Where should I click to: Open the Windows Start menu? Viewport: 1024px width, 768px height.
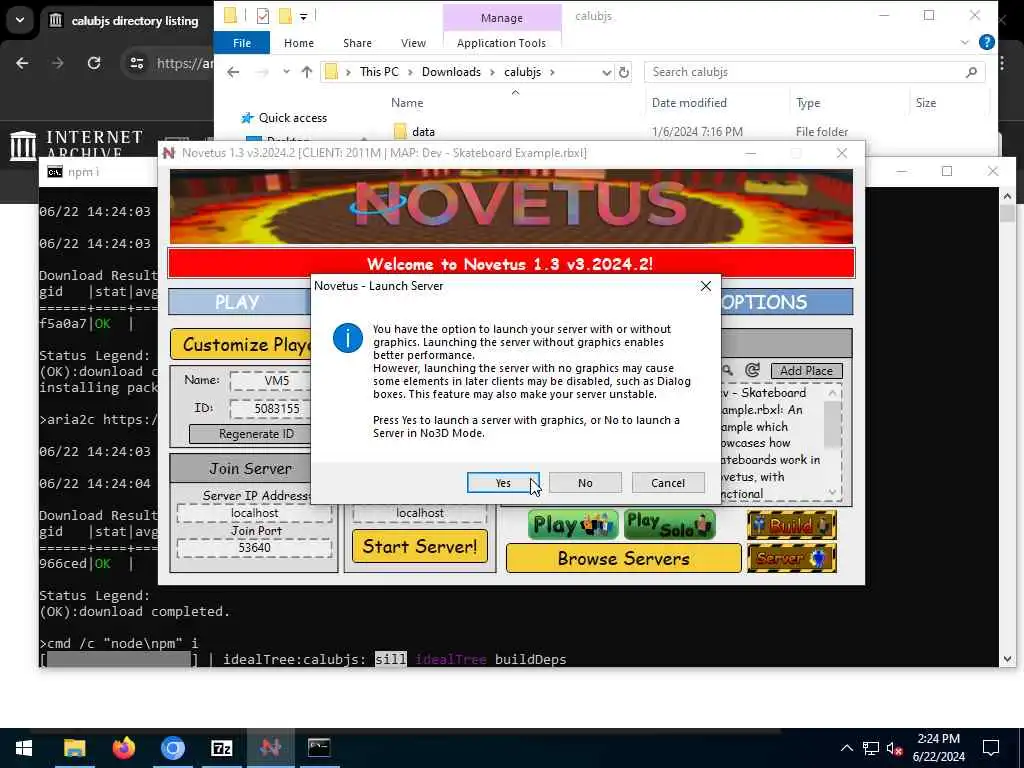[x=24, y=748]
